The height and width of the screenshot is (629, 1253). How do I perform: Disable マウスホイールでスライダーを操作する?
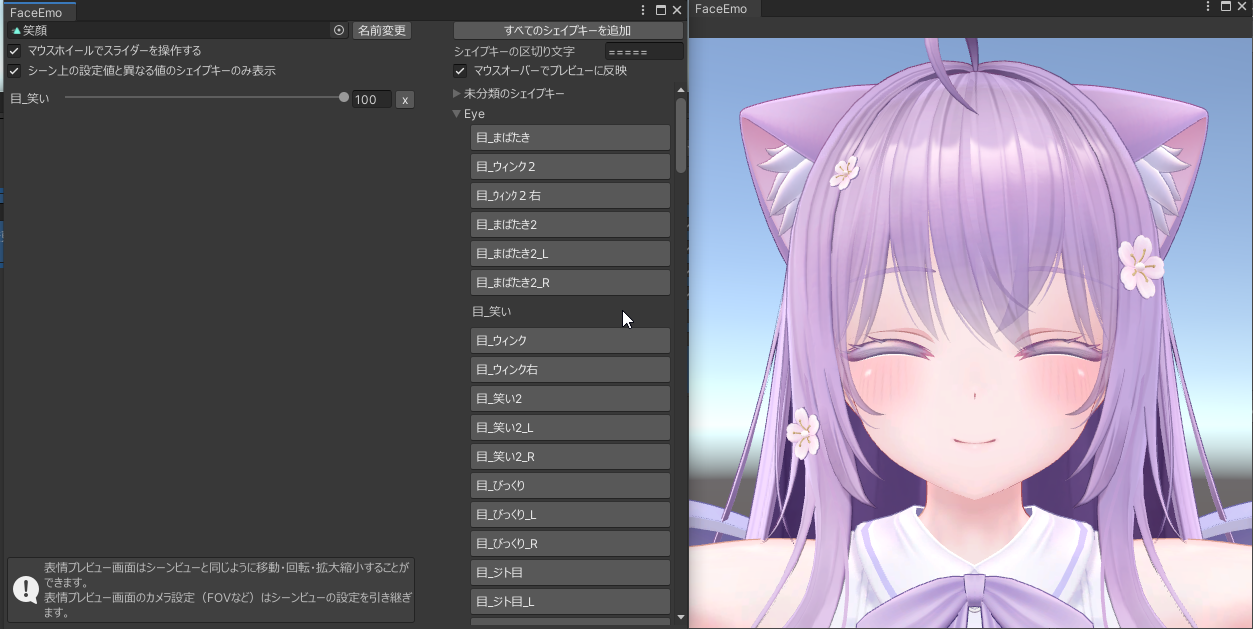14,50
